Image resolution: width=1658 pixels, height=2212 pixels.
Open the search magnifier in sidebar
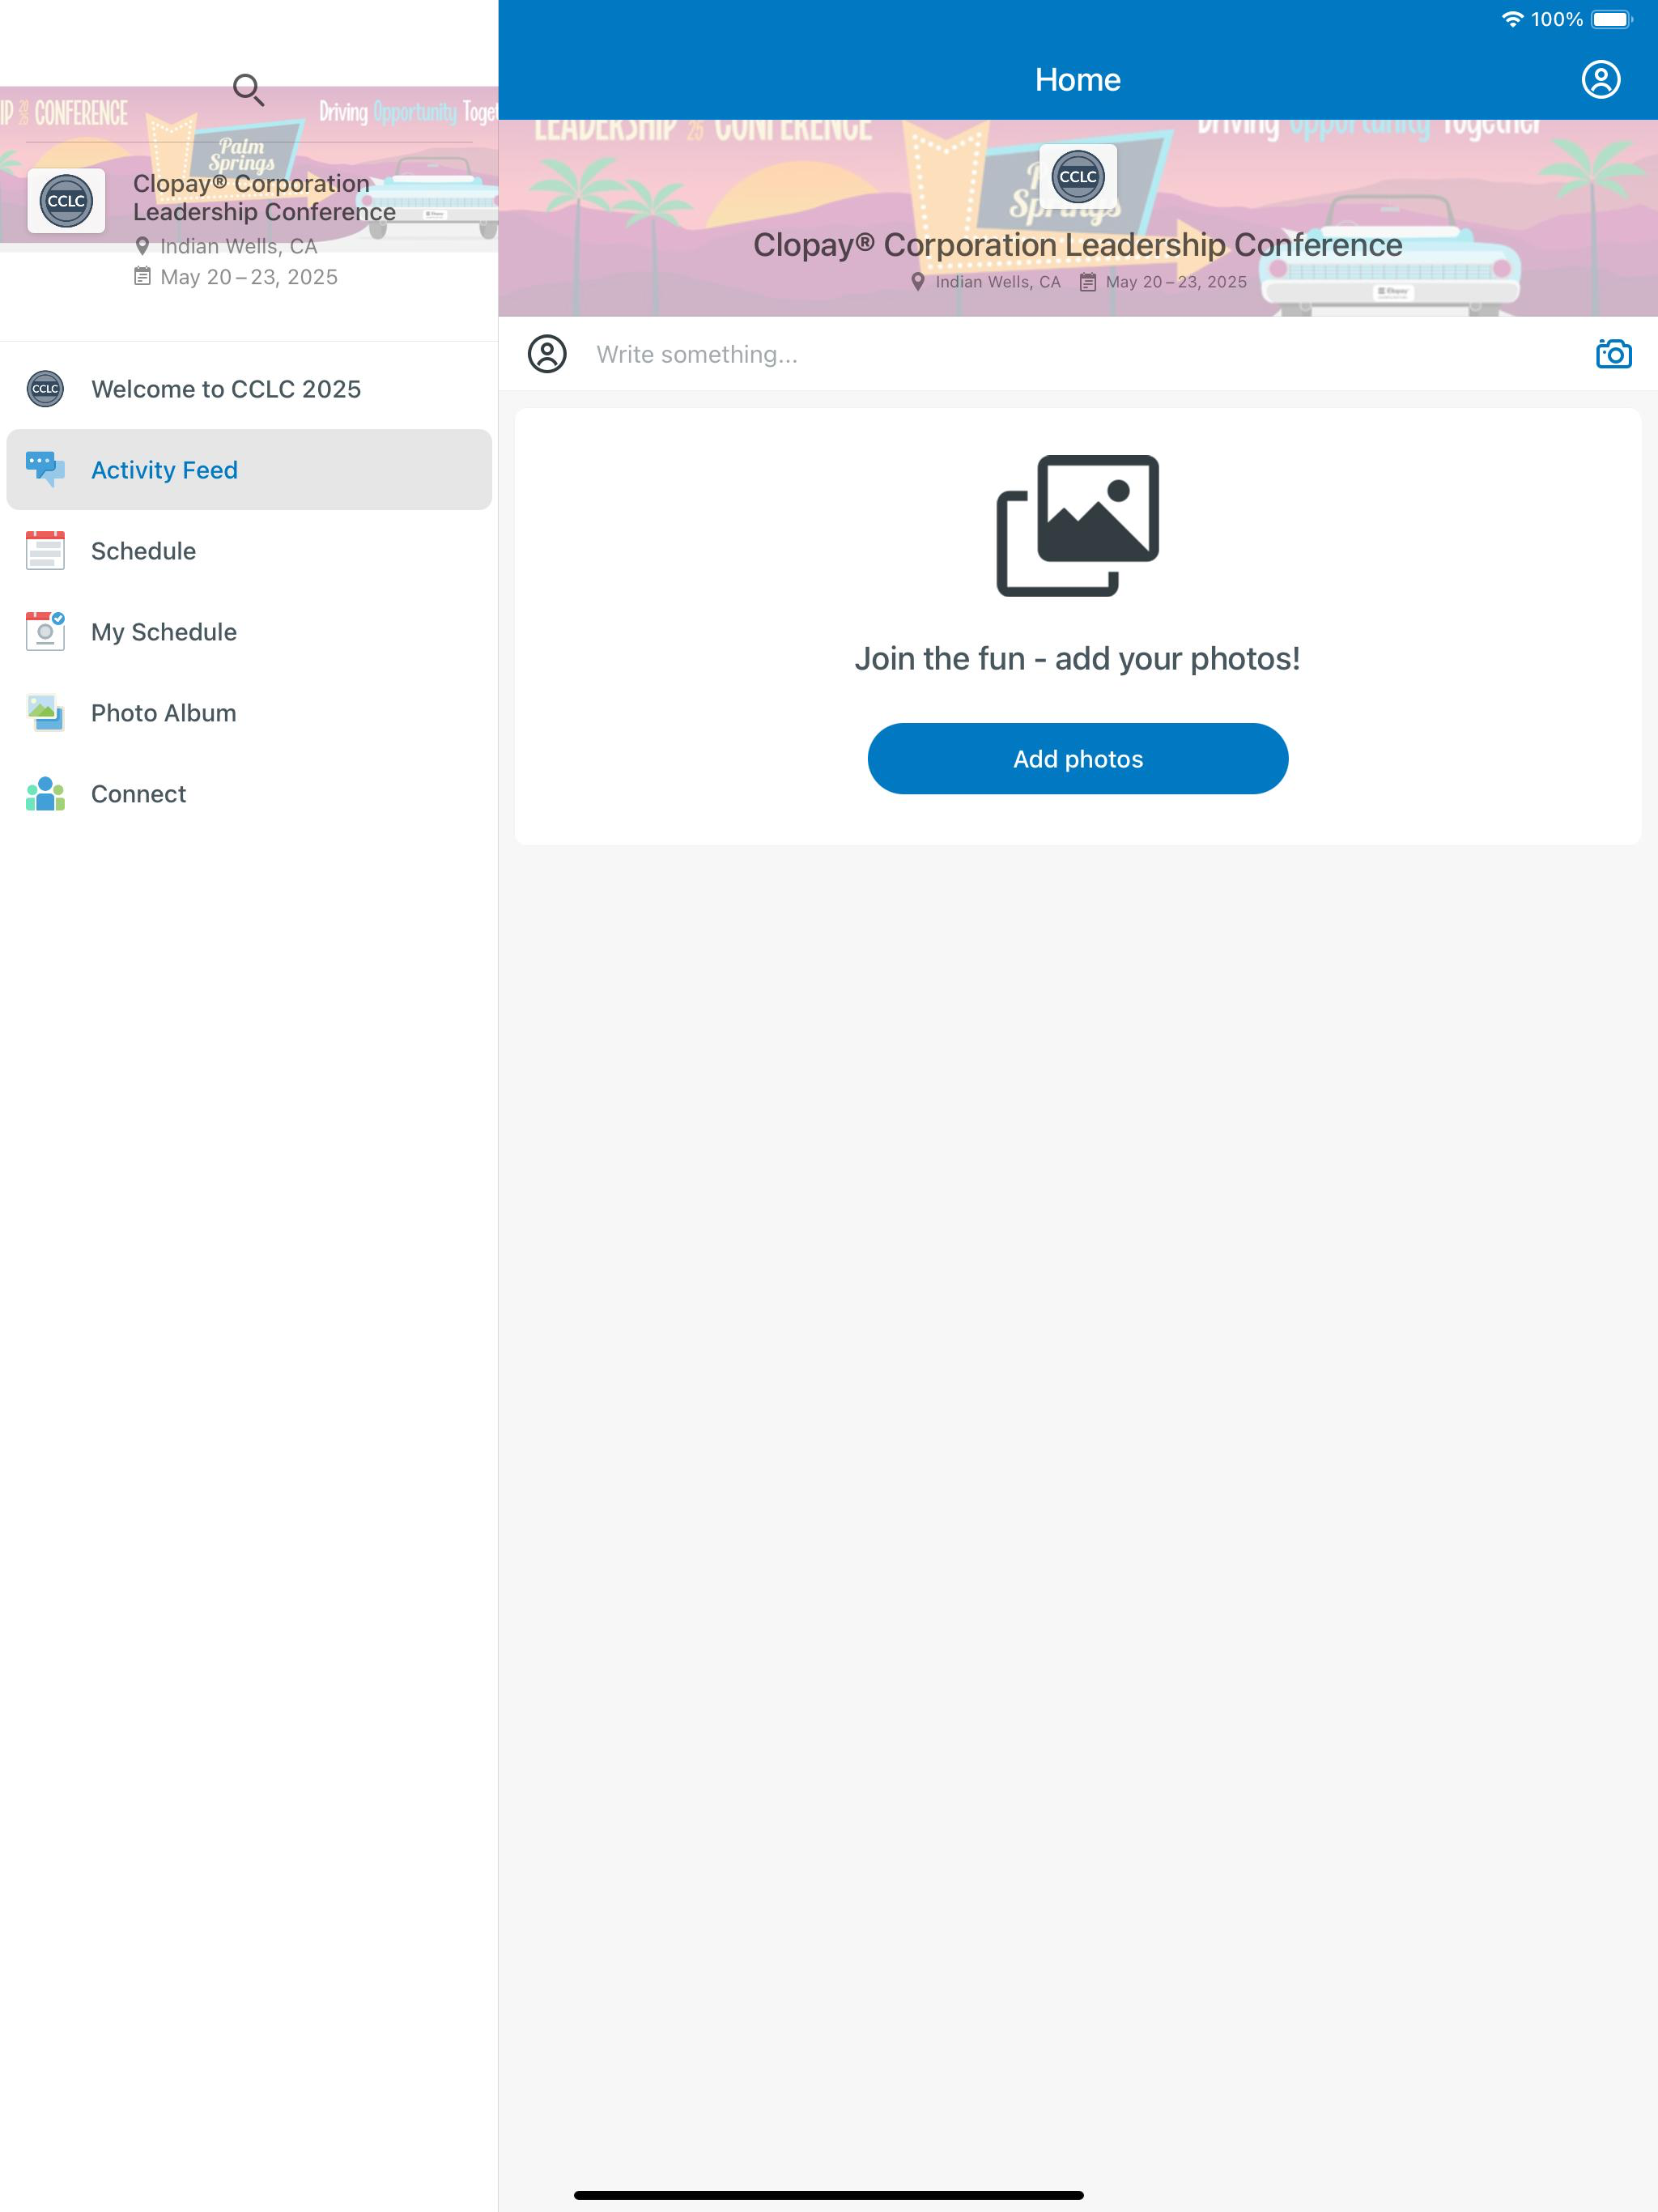tap(248, 90)
